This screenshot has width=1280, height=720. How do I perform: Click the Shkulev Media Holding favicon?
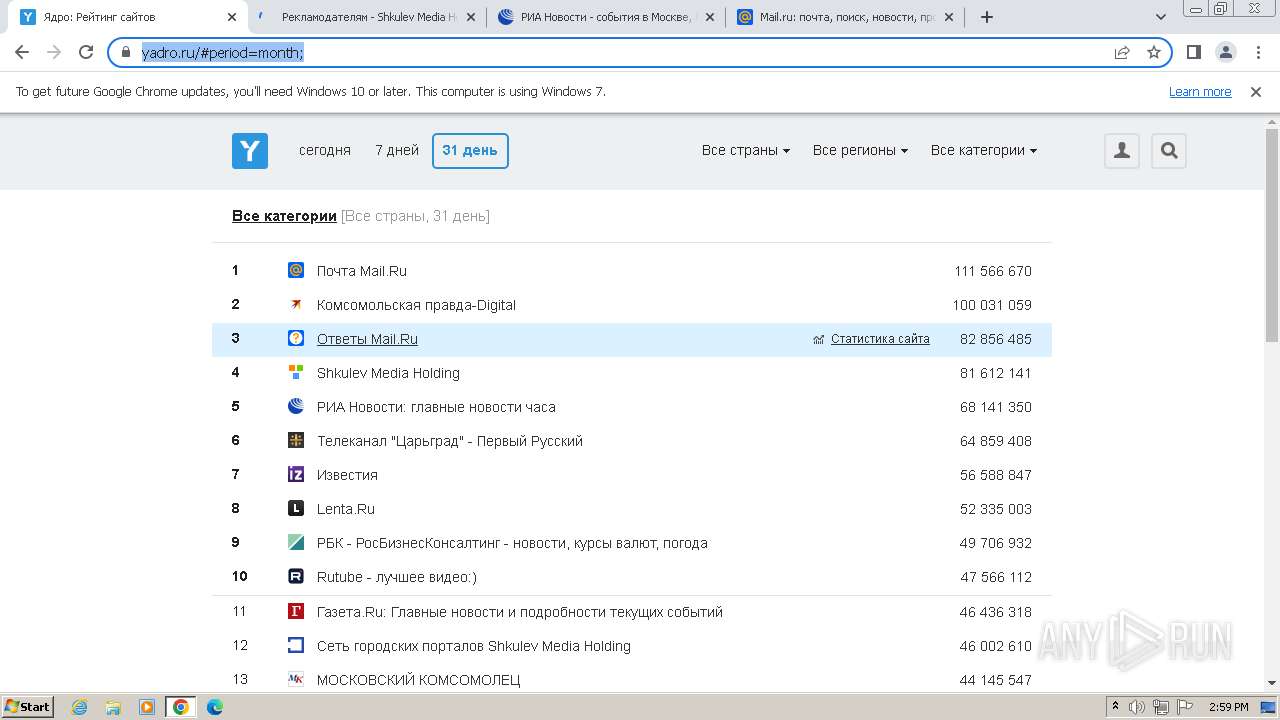click(x=296, y=372)
